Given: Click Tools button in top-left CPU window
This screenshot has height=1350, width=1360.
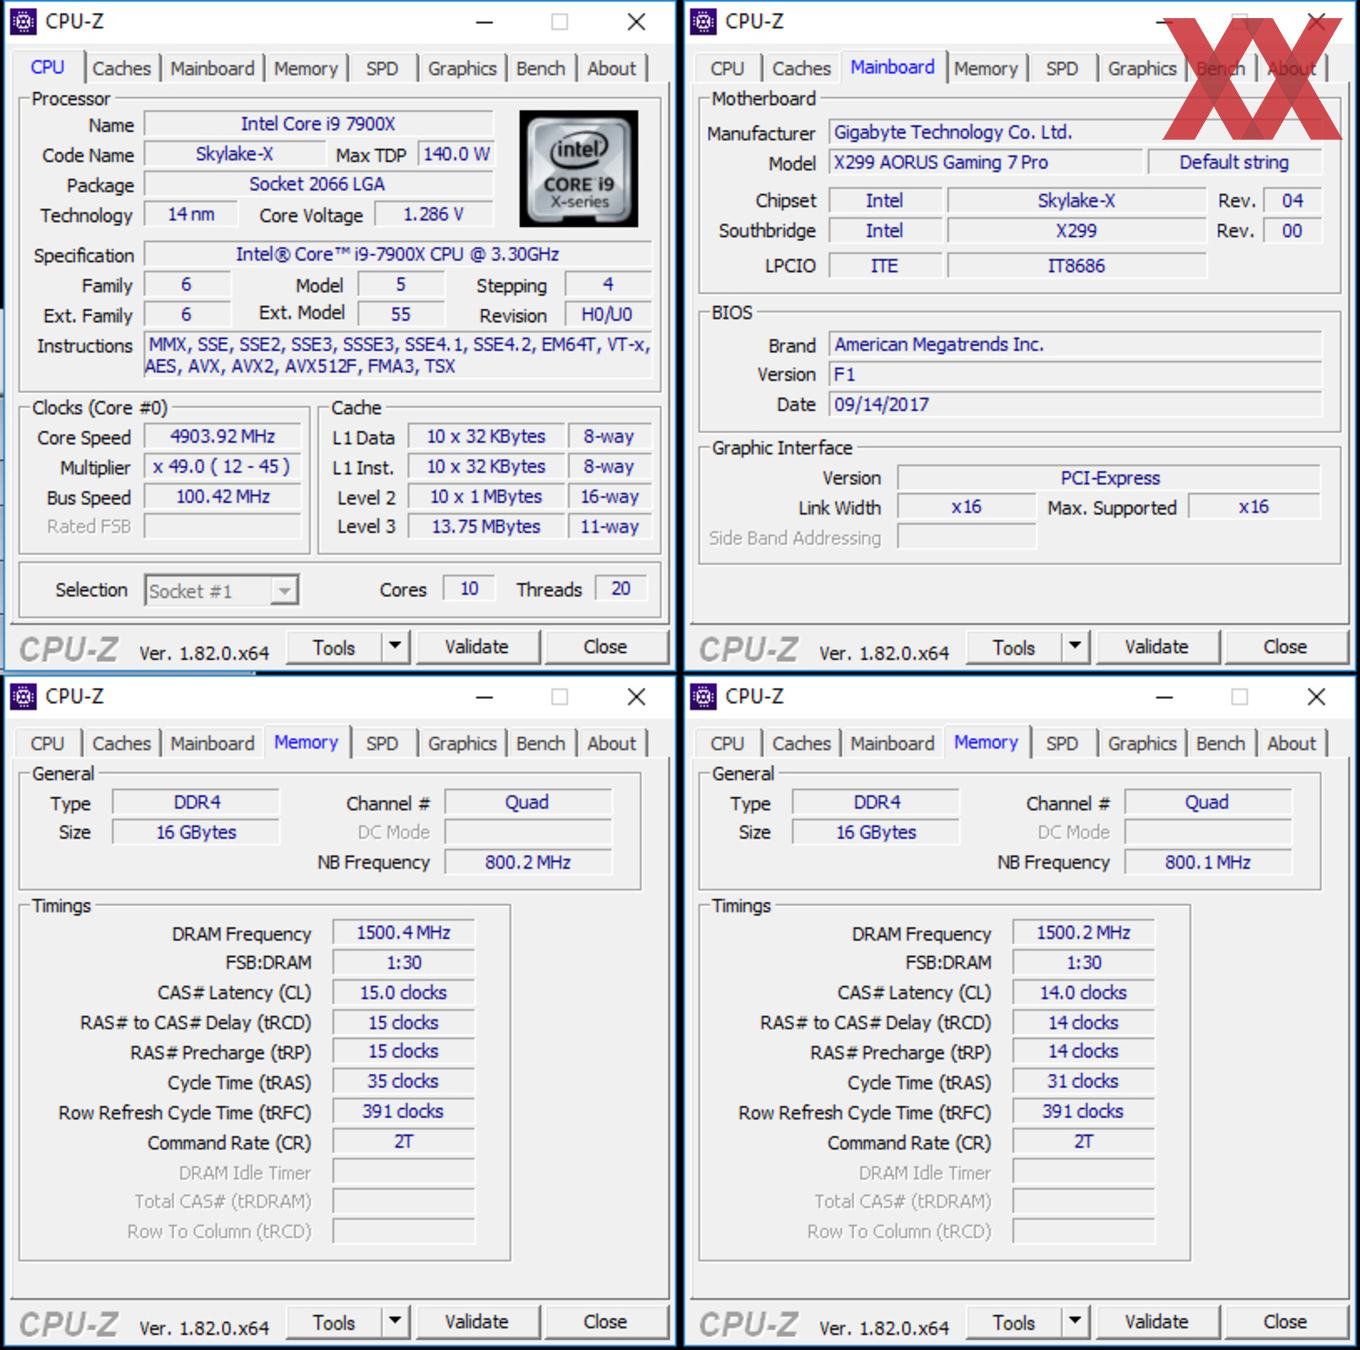Looking at the screenshot, I should (x=334, y=647).
